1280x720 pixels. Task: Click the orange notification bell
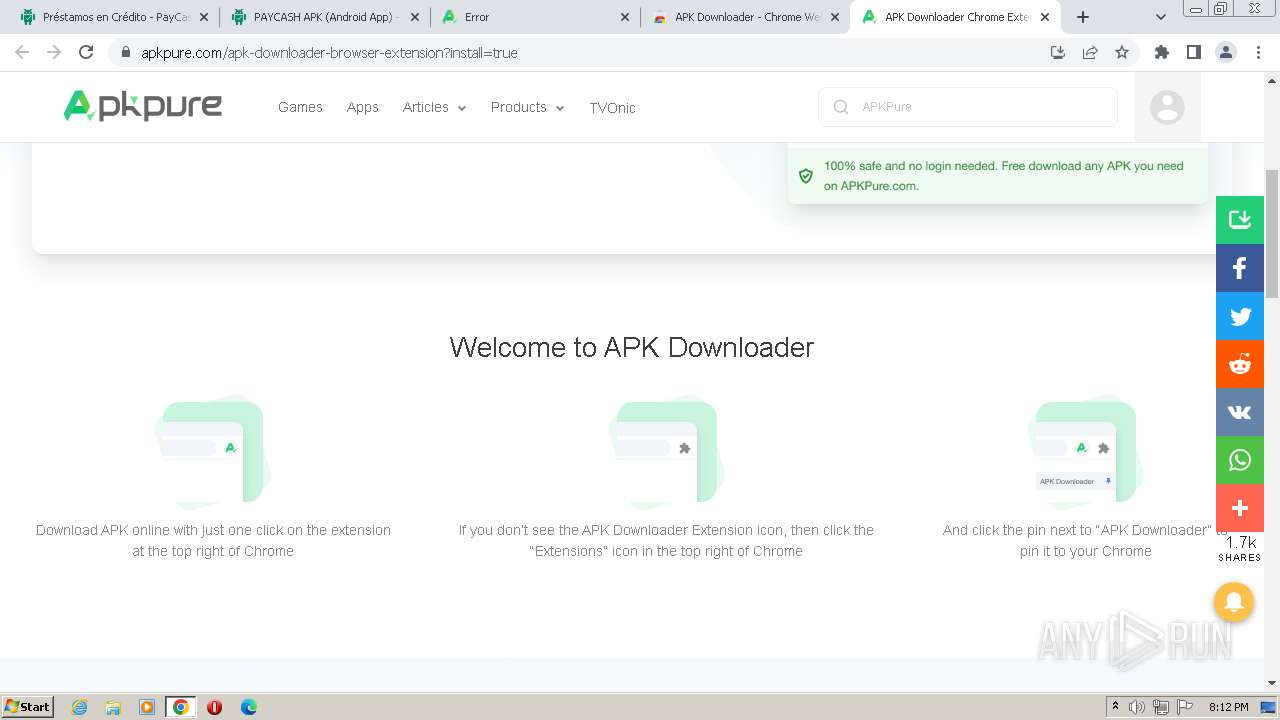[x=1234, y=602]
